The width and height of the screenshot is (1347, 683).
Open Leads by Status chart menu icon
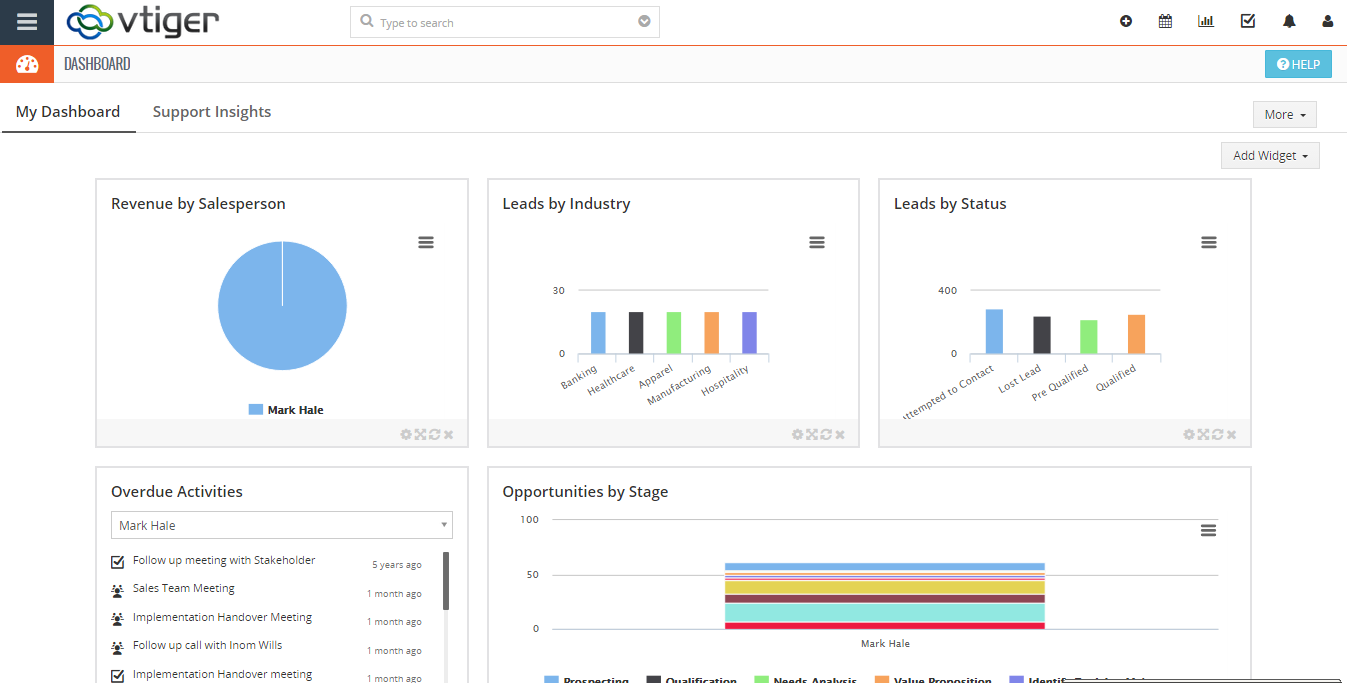coord(1208,242)
